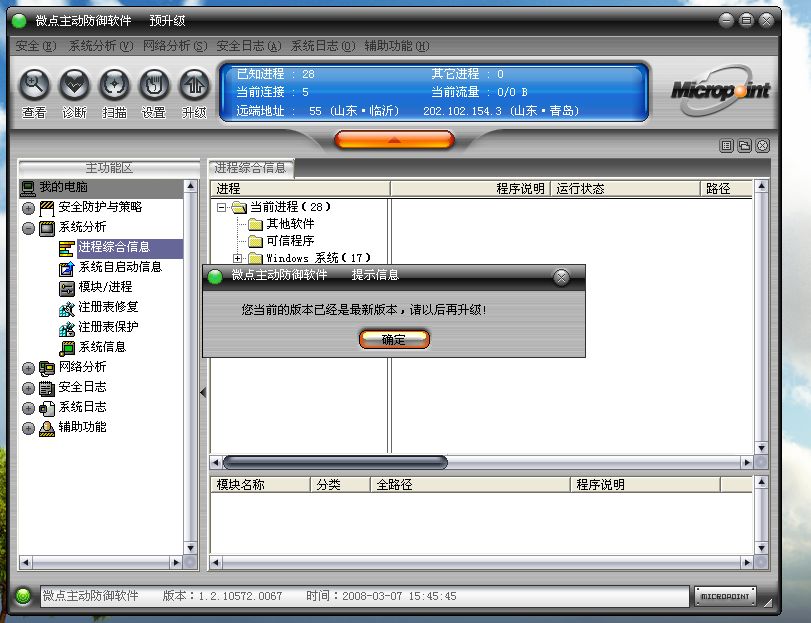Click the green status orb in status bar
This screenshot has width=811, height=623.
23,596
